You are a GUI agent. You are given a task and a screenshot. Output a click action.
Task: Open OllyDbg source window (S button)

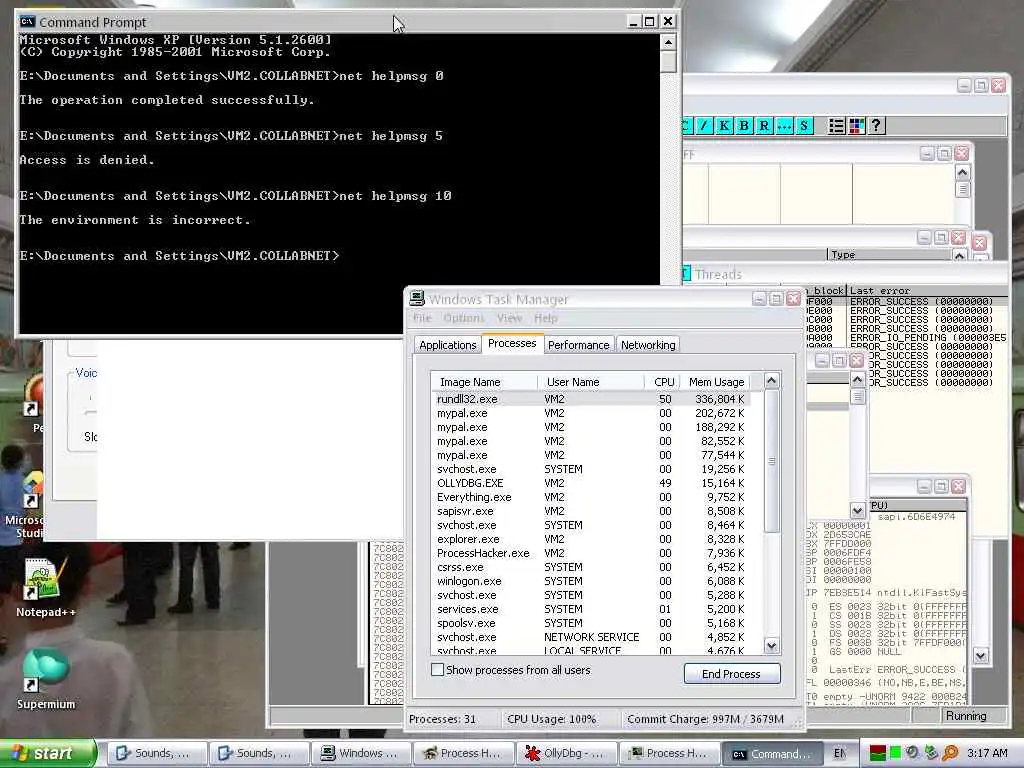click(x=805, y=125)
